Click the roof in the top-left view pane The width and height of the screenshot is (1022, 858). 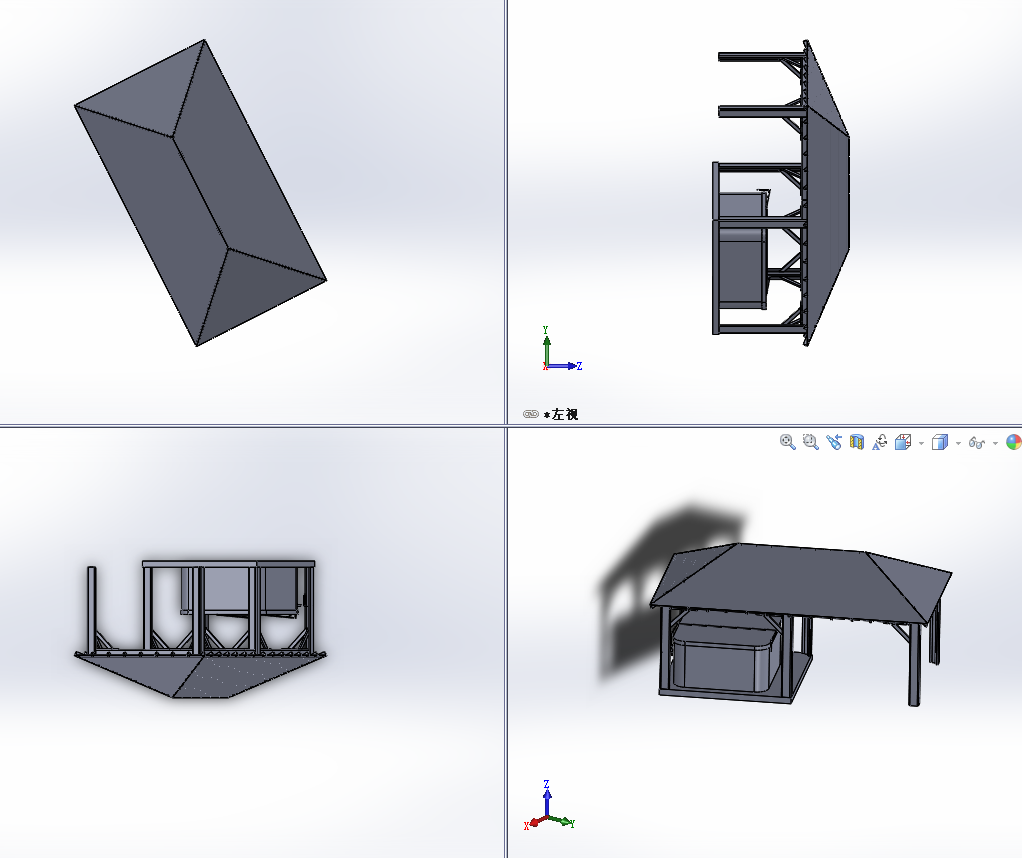(200, 192)
